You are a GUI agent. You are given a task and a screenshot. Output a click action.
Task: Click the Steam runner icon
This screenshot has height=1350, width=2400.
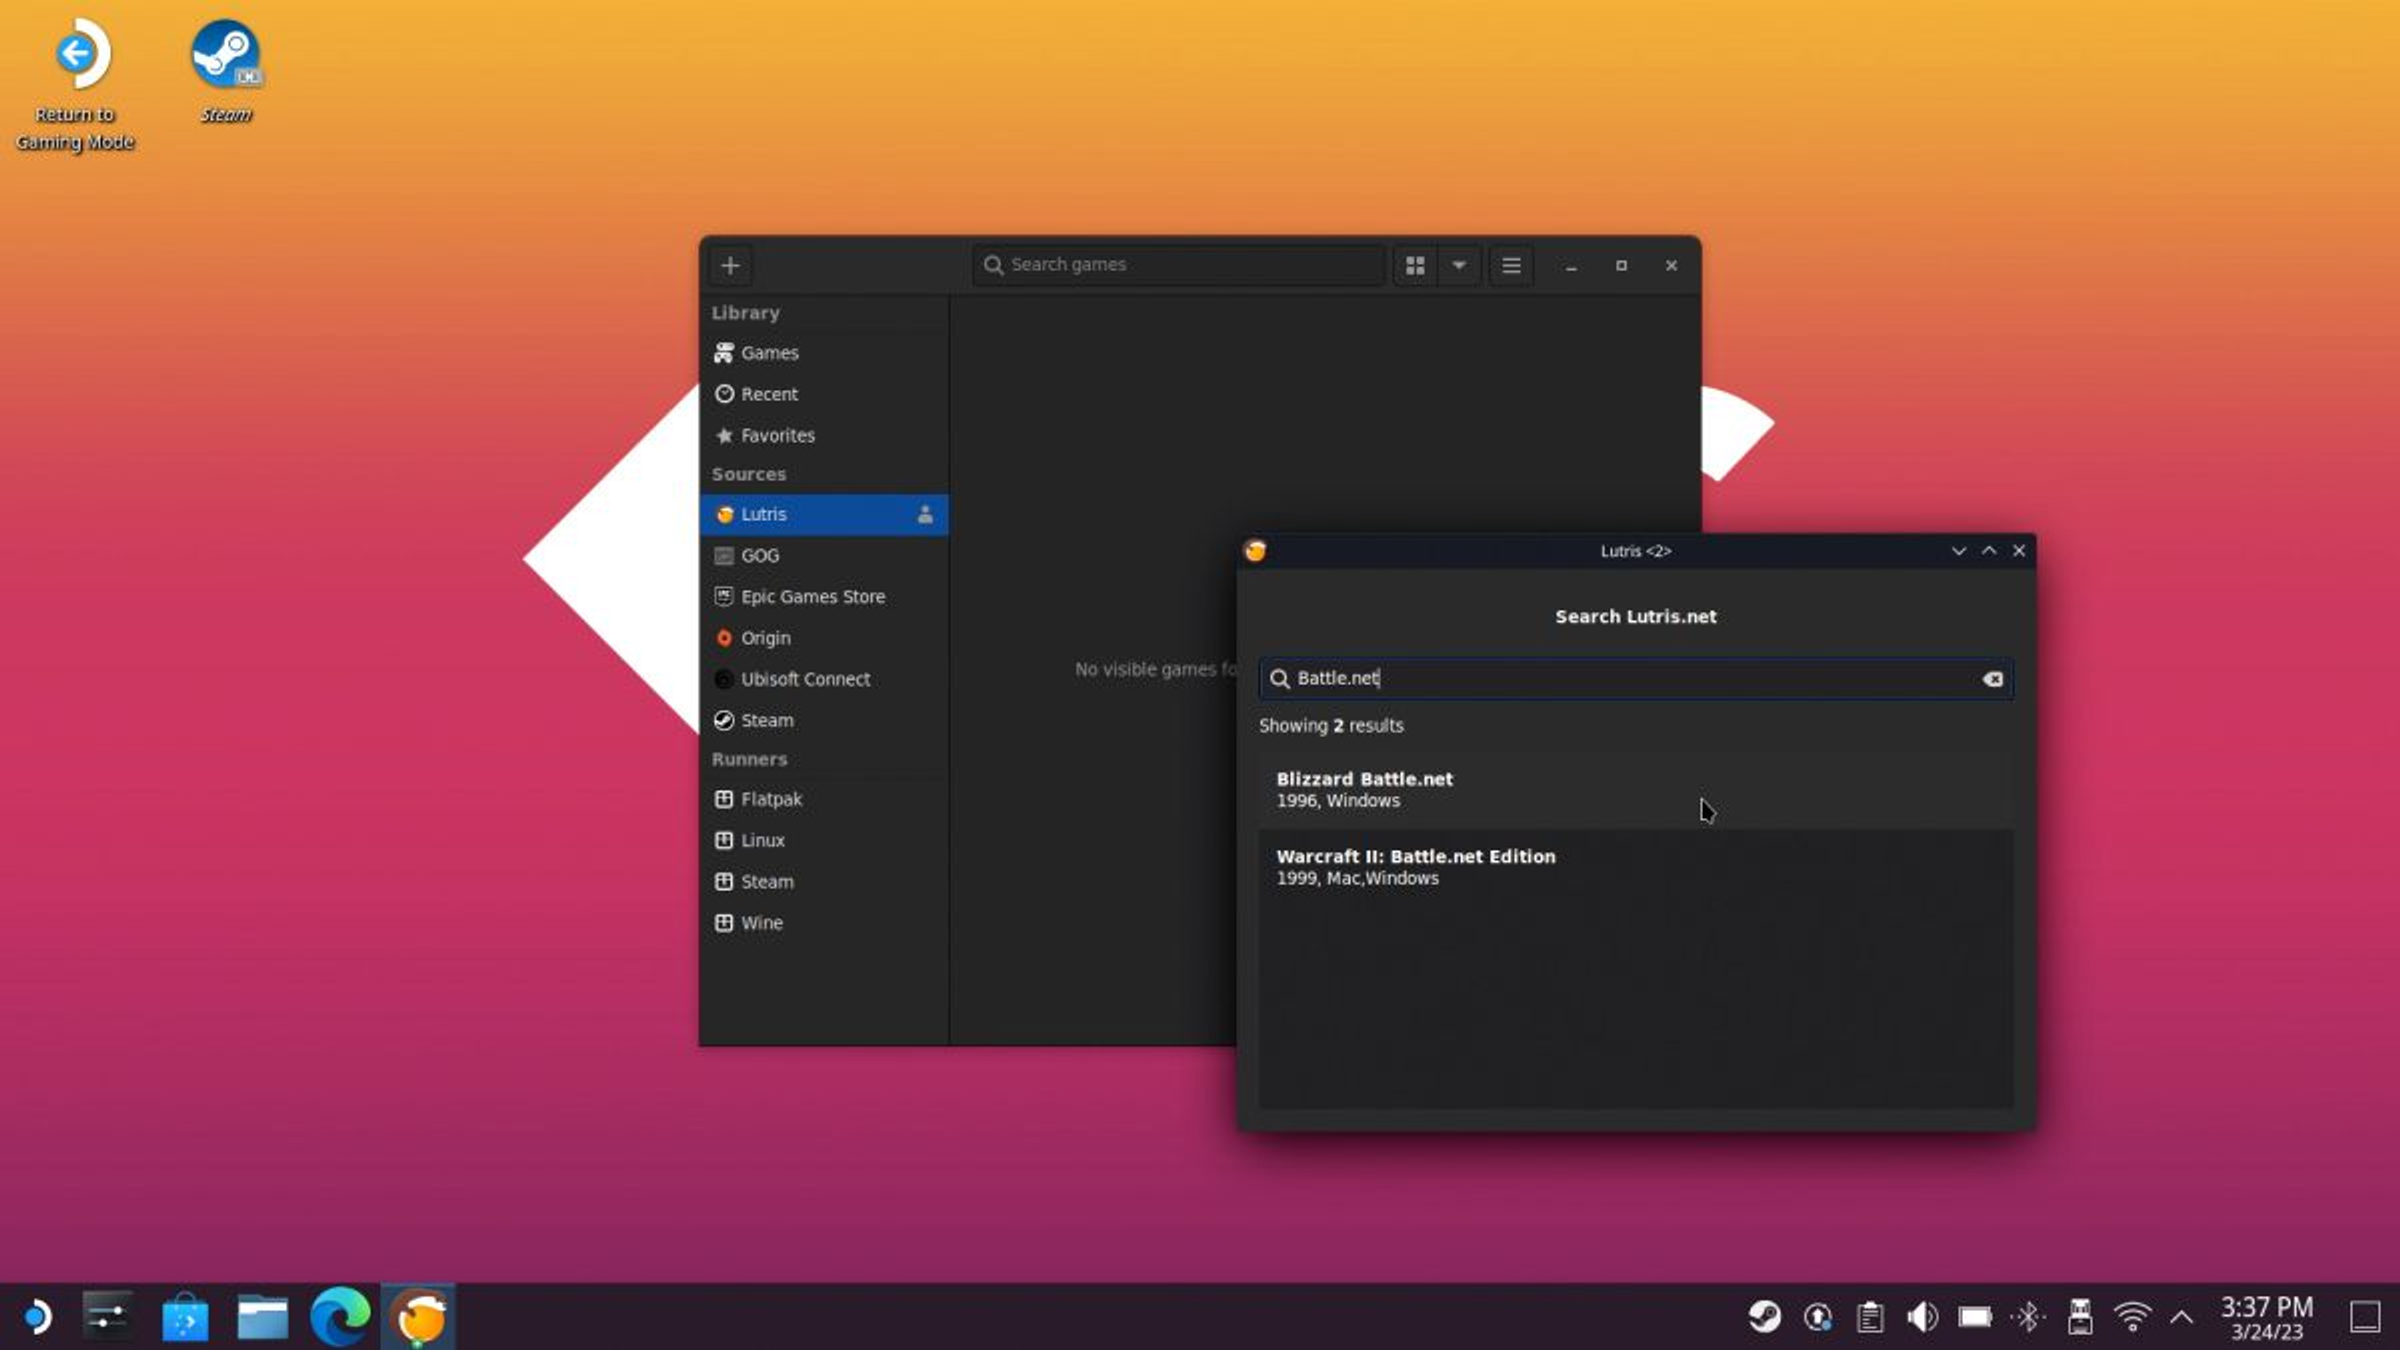pos(724,880)
